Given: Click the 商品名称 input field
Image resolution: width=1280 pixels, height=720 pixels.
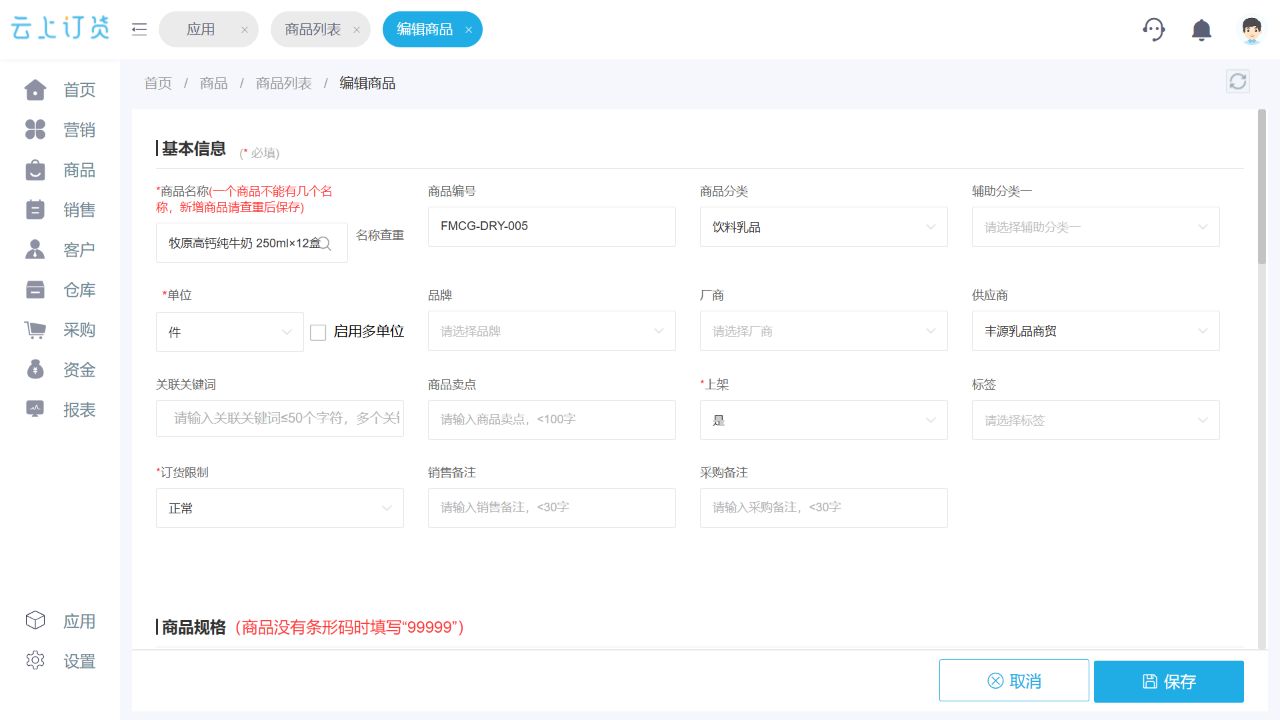Looking at the screenshot, I should [252, 243].
